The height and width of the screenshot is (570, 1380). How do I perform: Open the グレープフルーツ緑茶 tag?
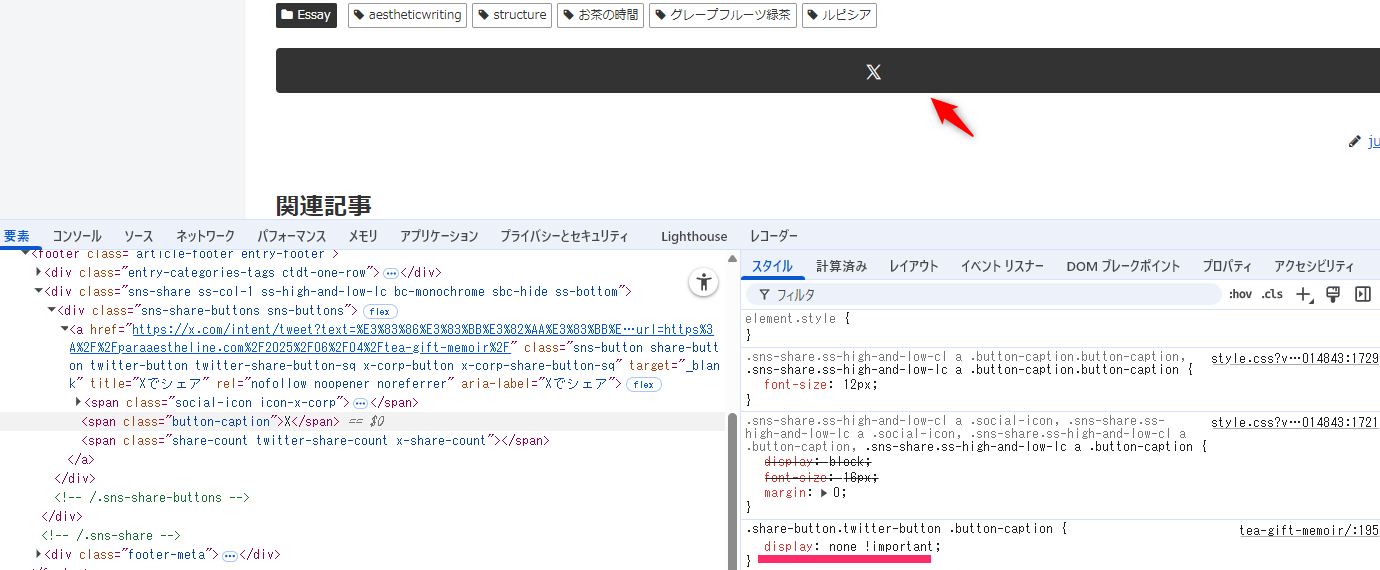723,15
